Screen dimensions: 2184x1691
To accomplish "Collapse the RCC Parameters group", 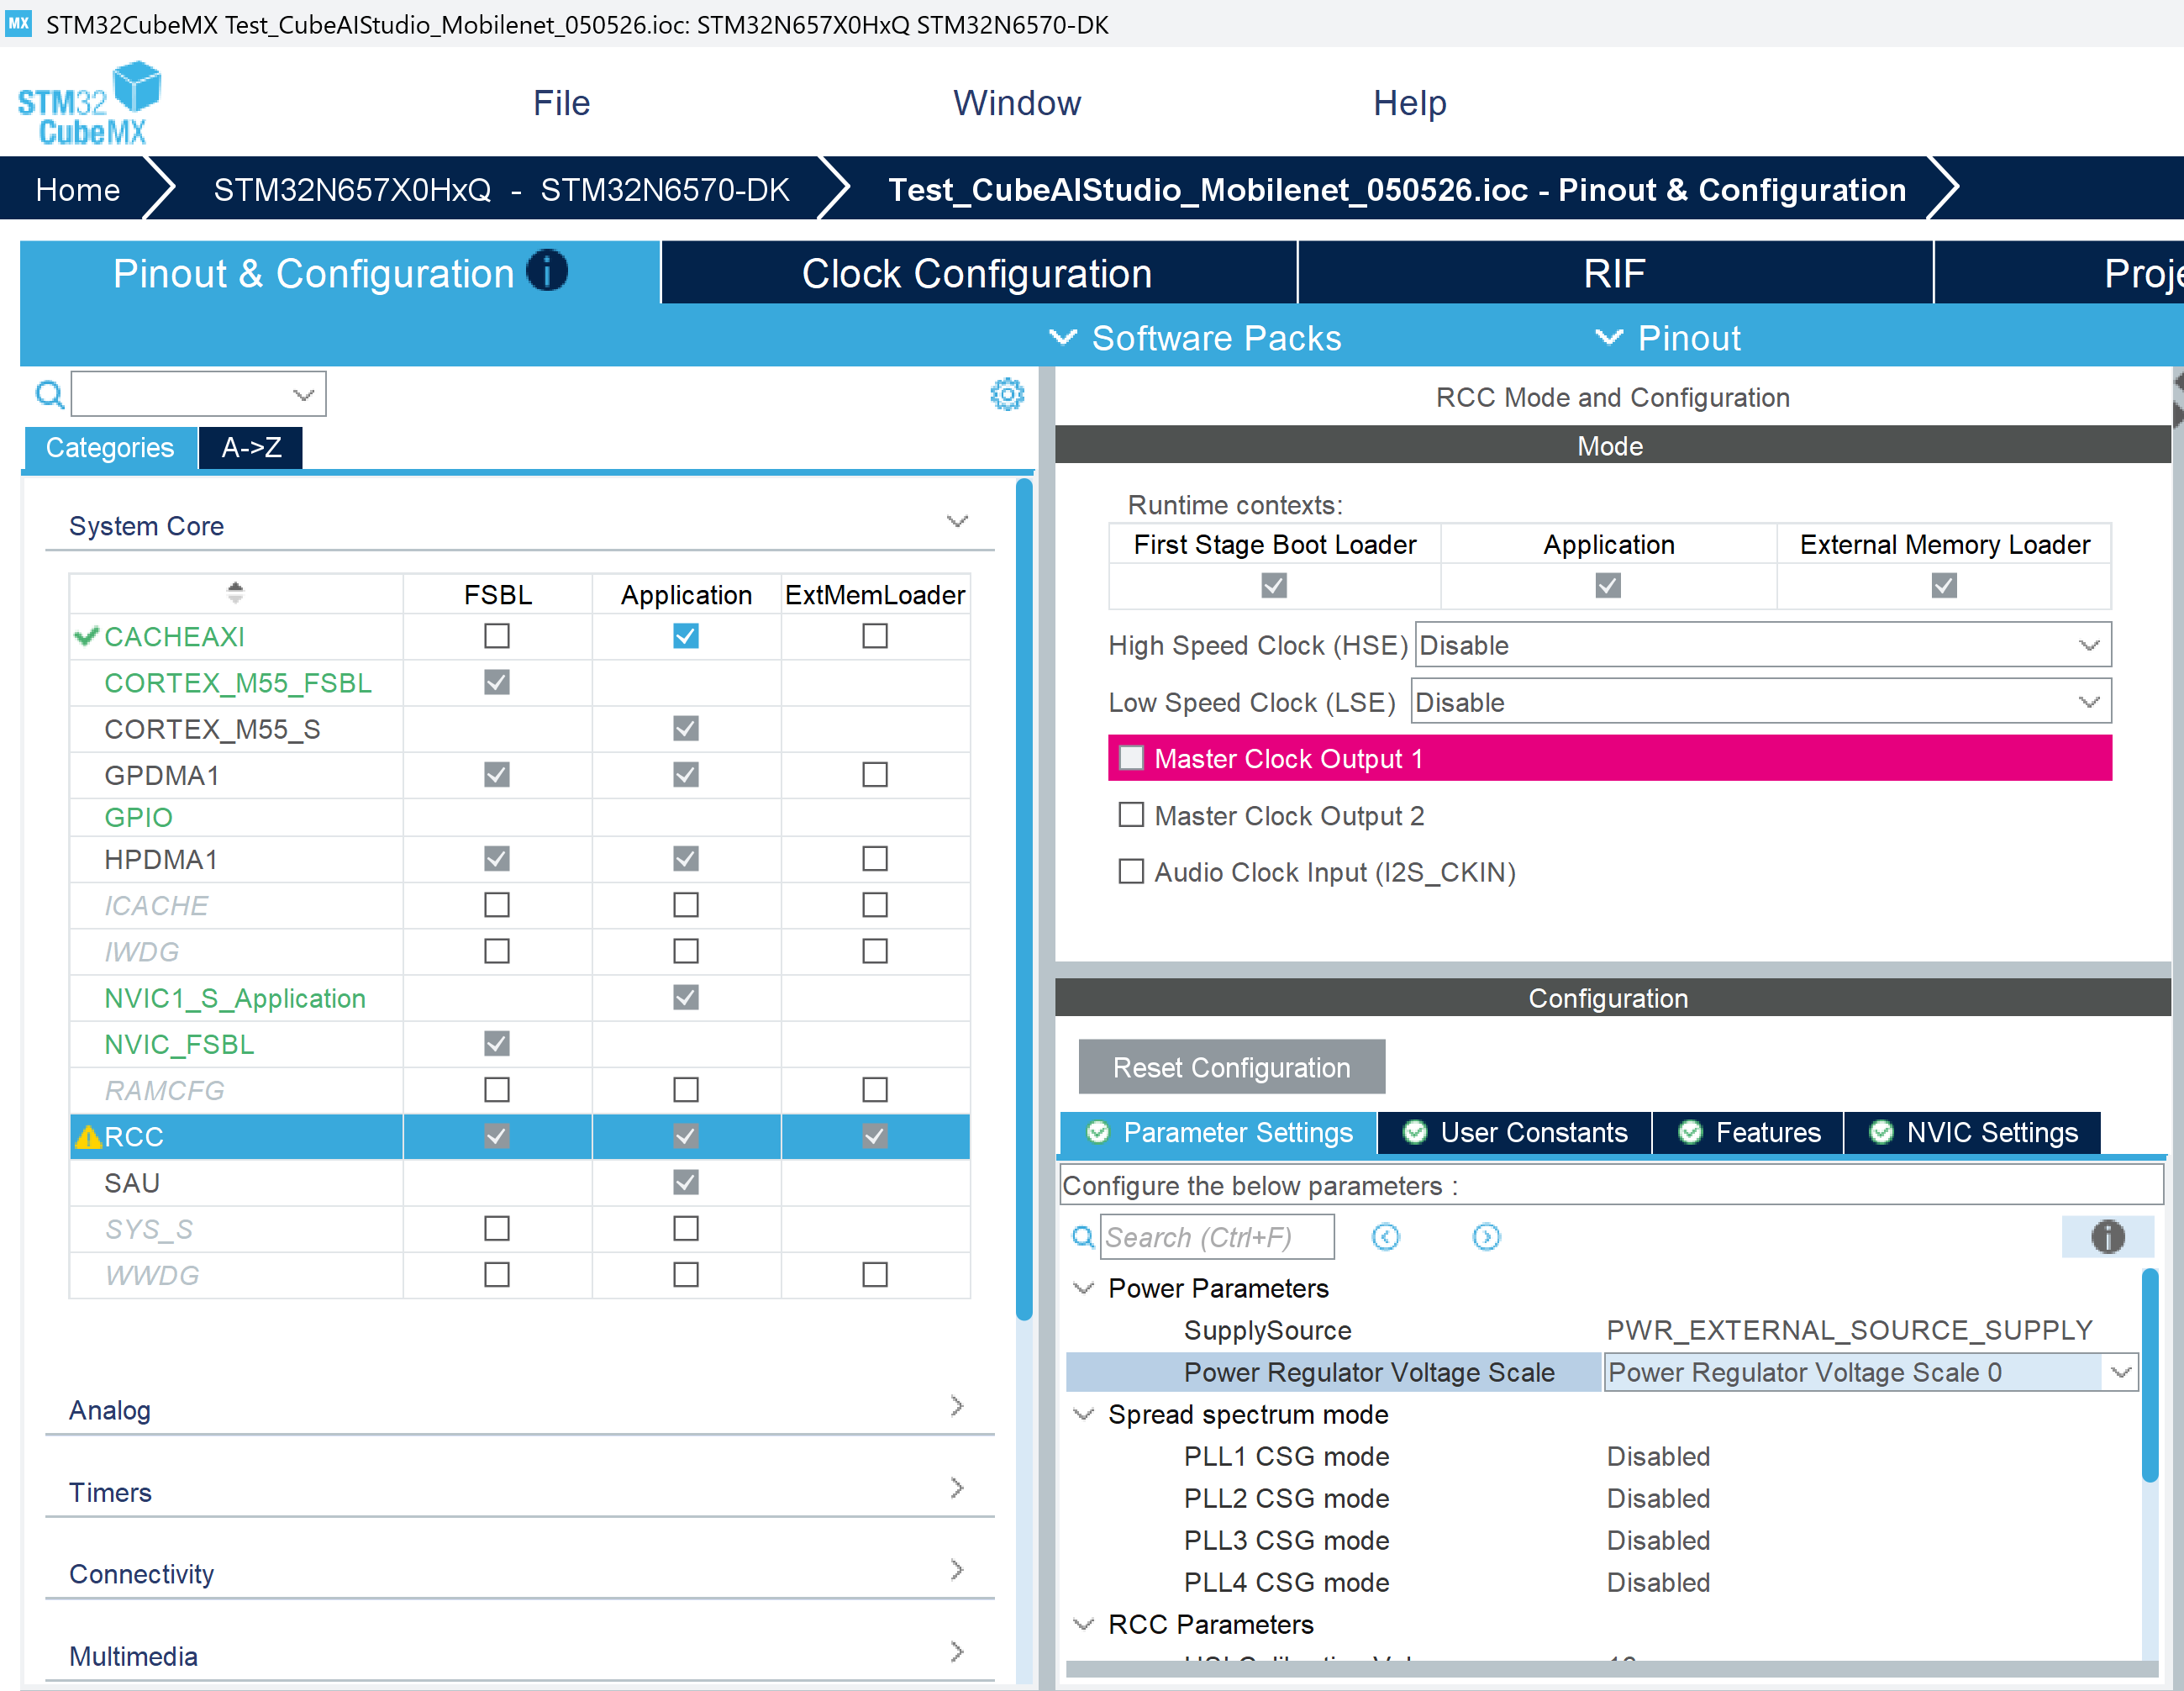I will coord(1084,1624).
